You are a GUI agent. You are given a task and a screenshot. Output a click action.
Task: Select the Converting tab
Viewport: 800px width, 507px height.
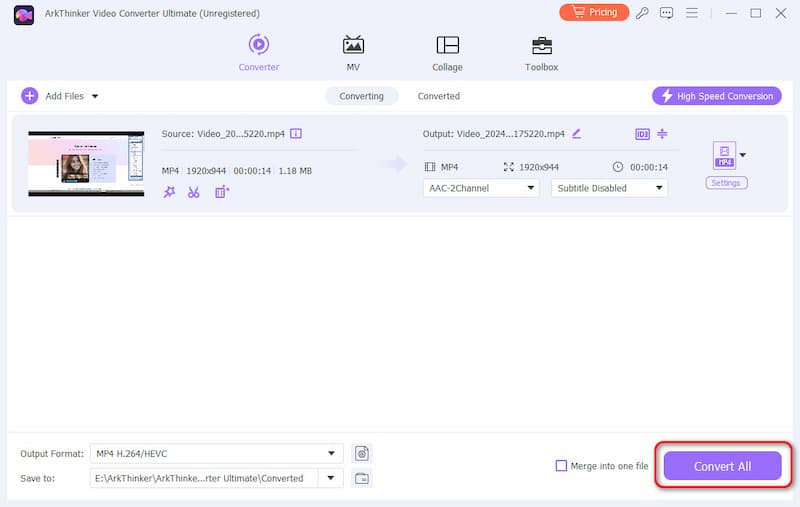[361, 96]
